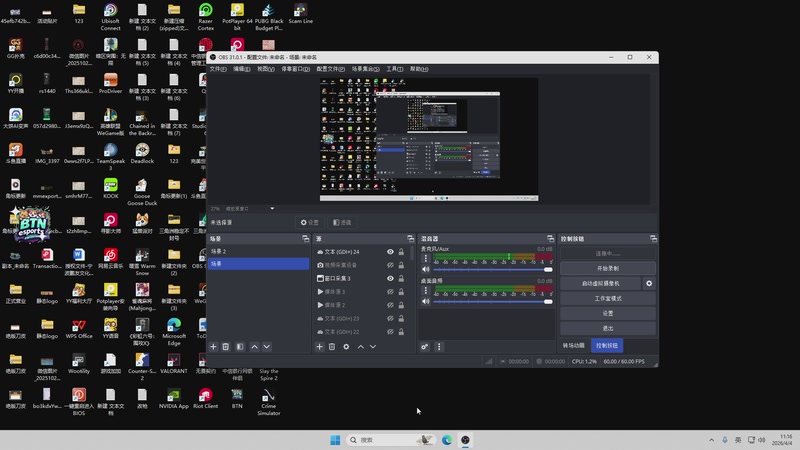Open VALORANT desktop shortcut
The width and height of the screenshot is (800, 450).
174,363
